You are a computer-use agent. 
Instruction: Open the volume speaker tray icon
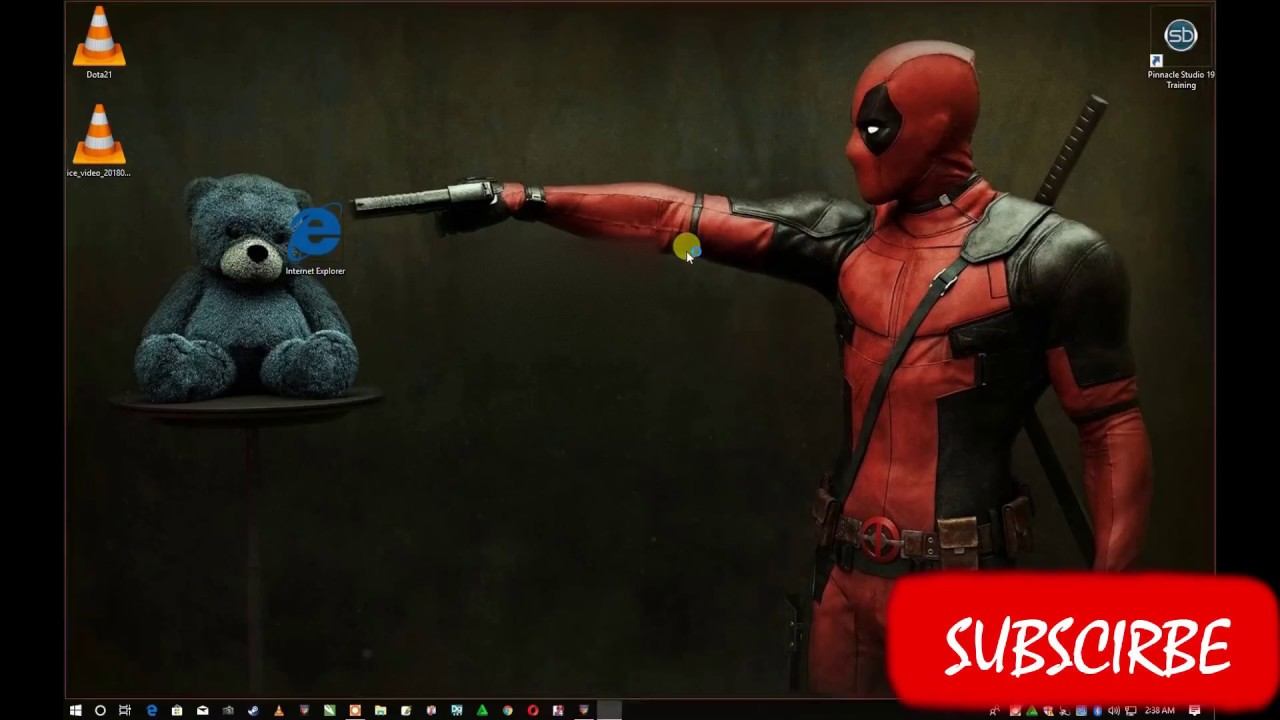click(1114, 711)
